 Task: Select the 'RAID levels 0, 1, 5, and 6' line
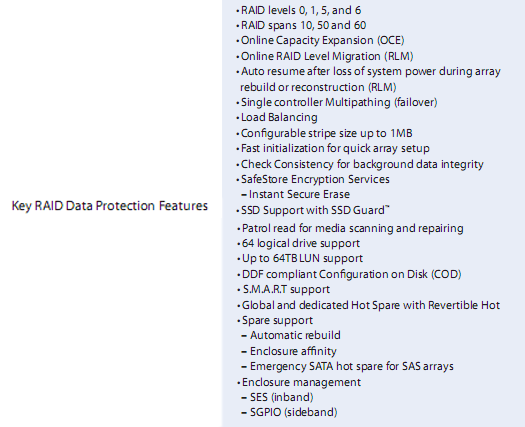pos(299,10)
